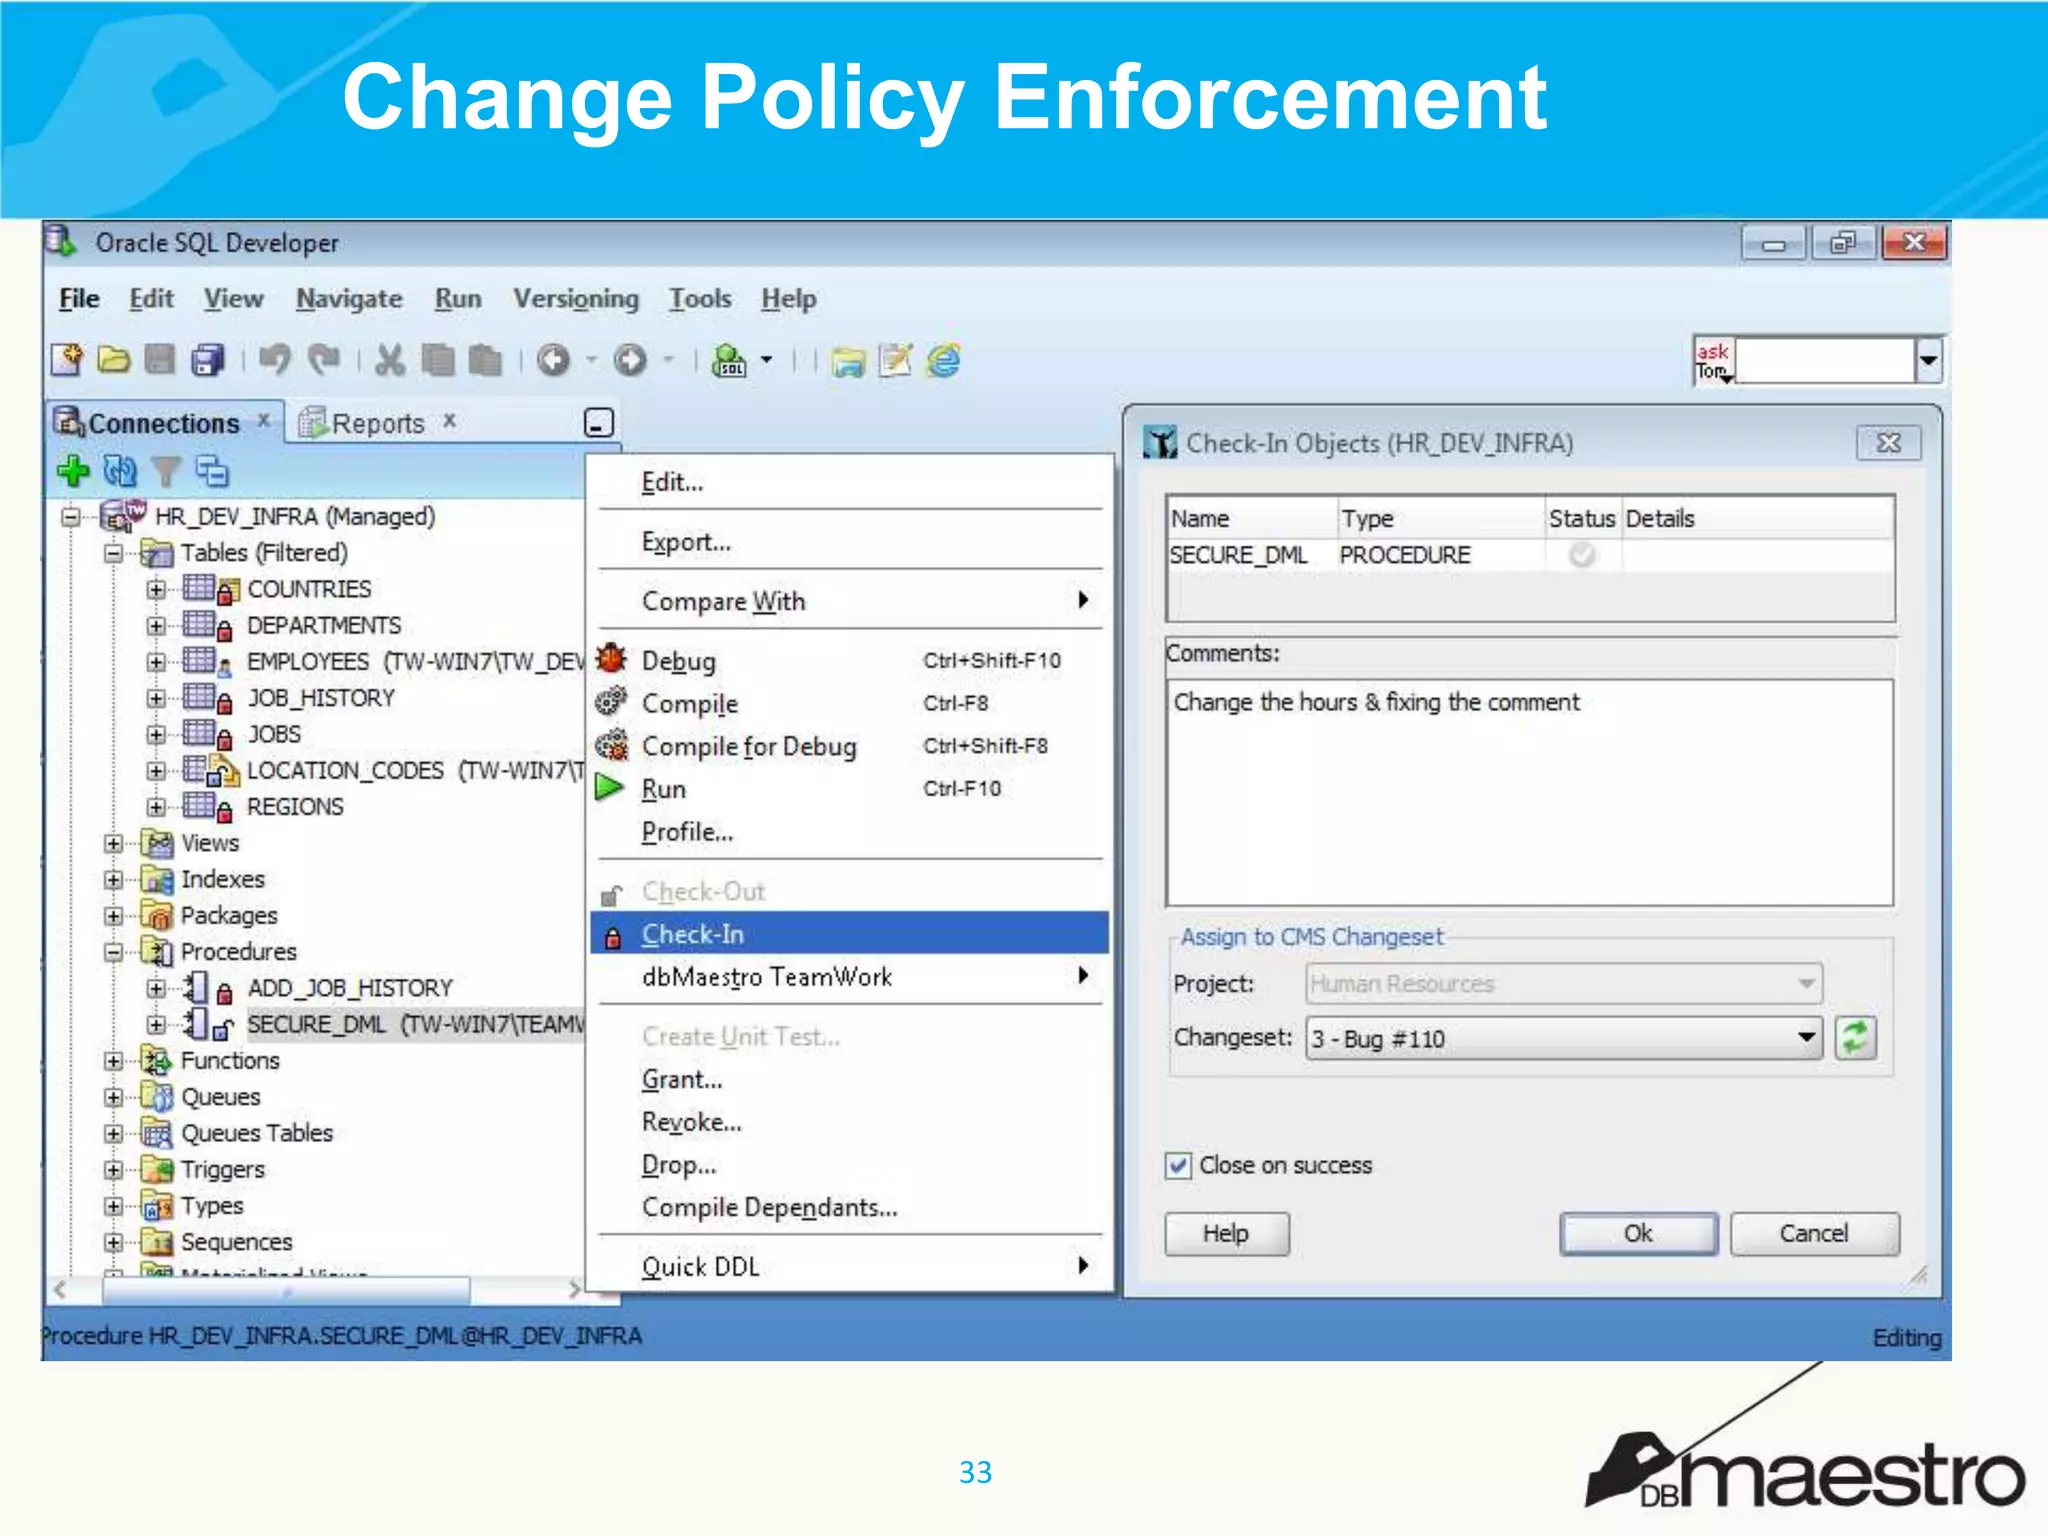Collapse the Procedures node

pos(114,952)
